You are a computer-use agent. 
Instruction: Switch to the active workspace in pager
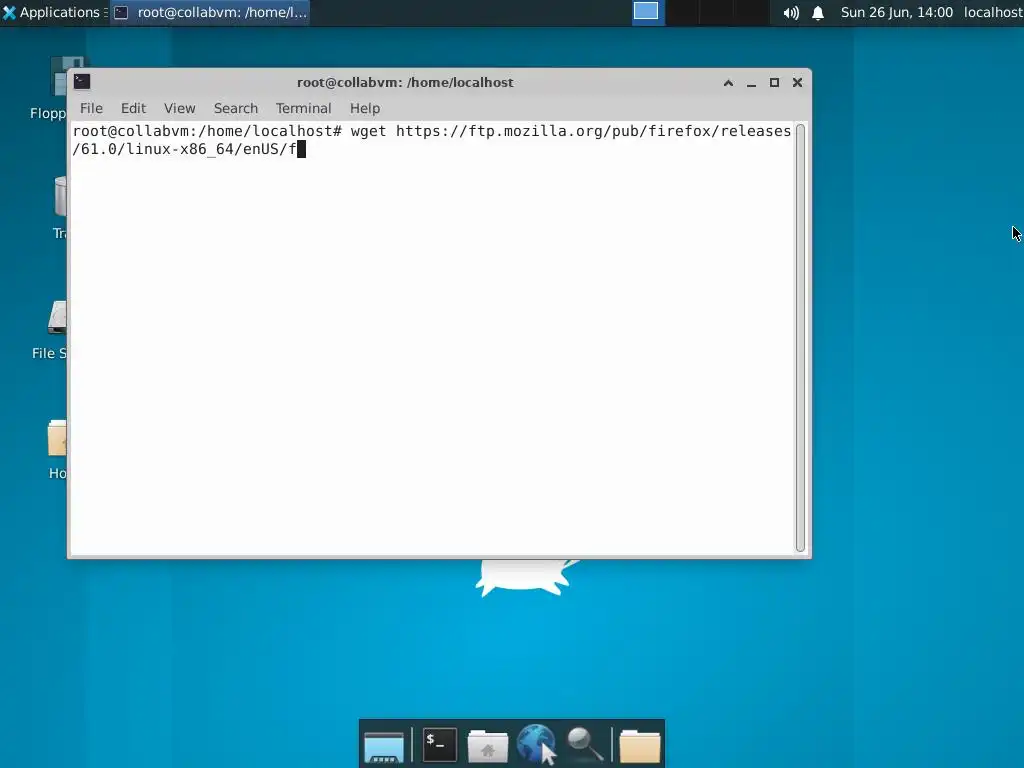[x=646, y=12]
